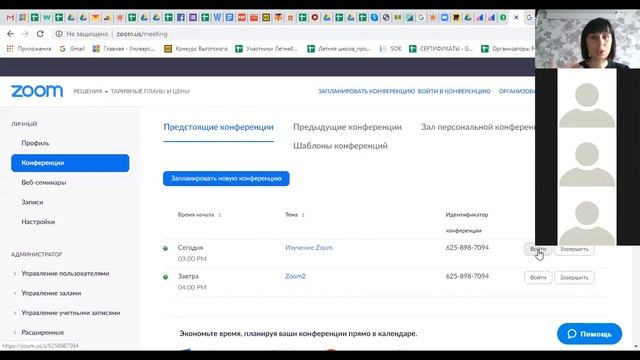Click Завершить for the Изучение Zoom meeting
The width and height of the screenshot is (640, 360).
[574, 249]
